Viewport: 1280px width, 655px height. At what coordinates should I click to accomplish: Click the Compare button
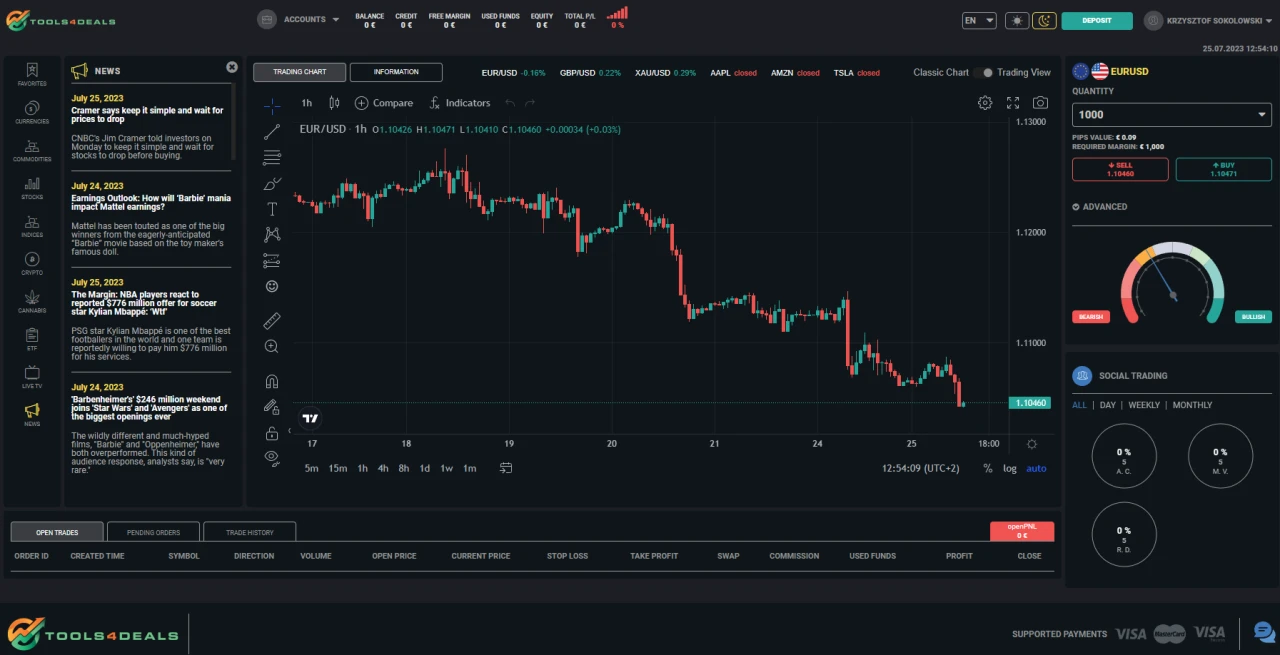click(x=384, y=103)
